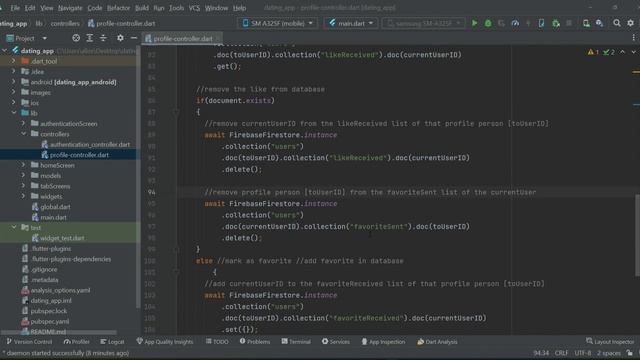Click the warning indicator in the editor corner
Image resolution: width=640 pixels, height=360 pixels.
coord(593,52)
